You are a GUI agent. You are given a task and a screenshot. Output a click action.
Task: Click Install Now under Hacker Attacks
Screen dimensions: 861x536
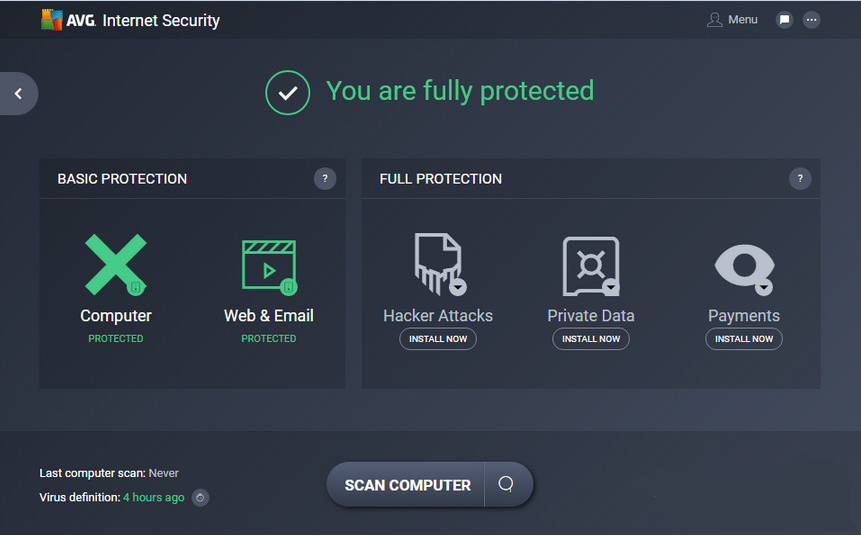tap(438, 339)
